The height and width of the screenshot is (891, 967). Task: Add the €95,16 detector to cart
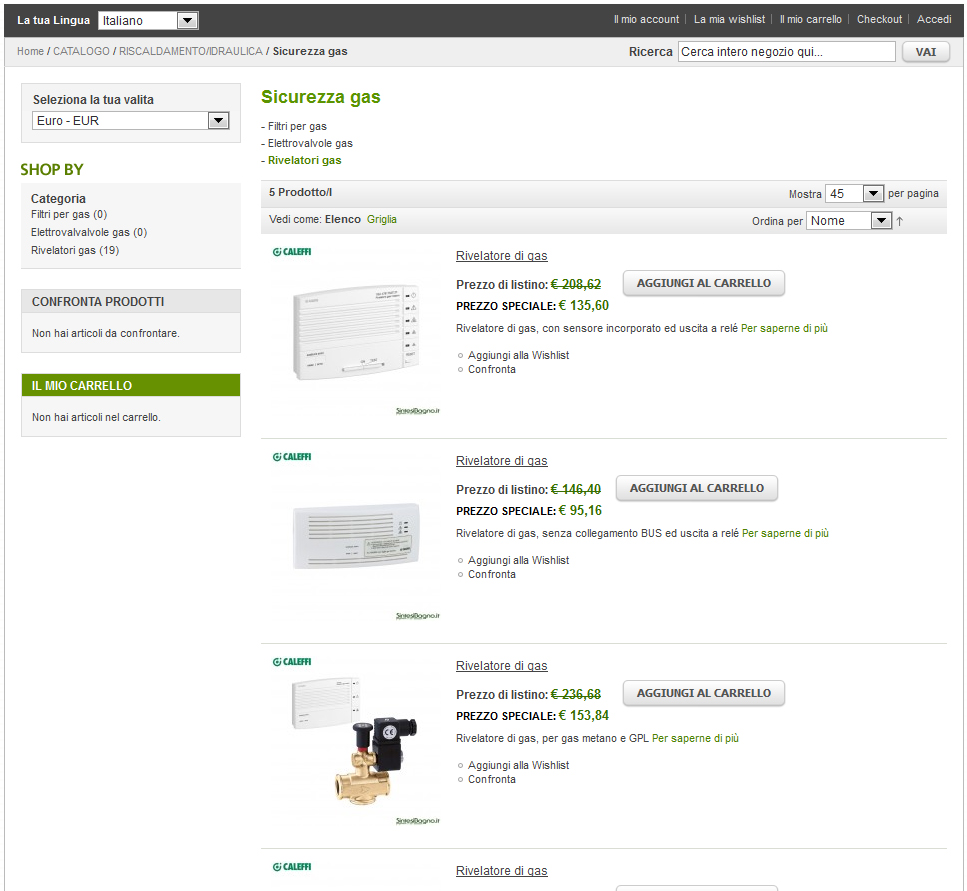pos(696,488)
